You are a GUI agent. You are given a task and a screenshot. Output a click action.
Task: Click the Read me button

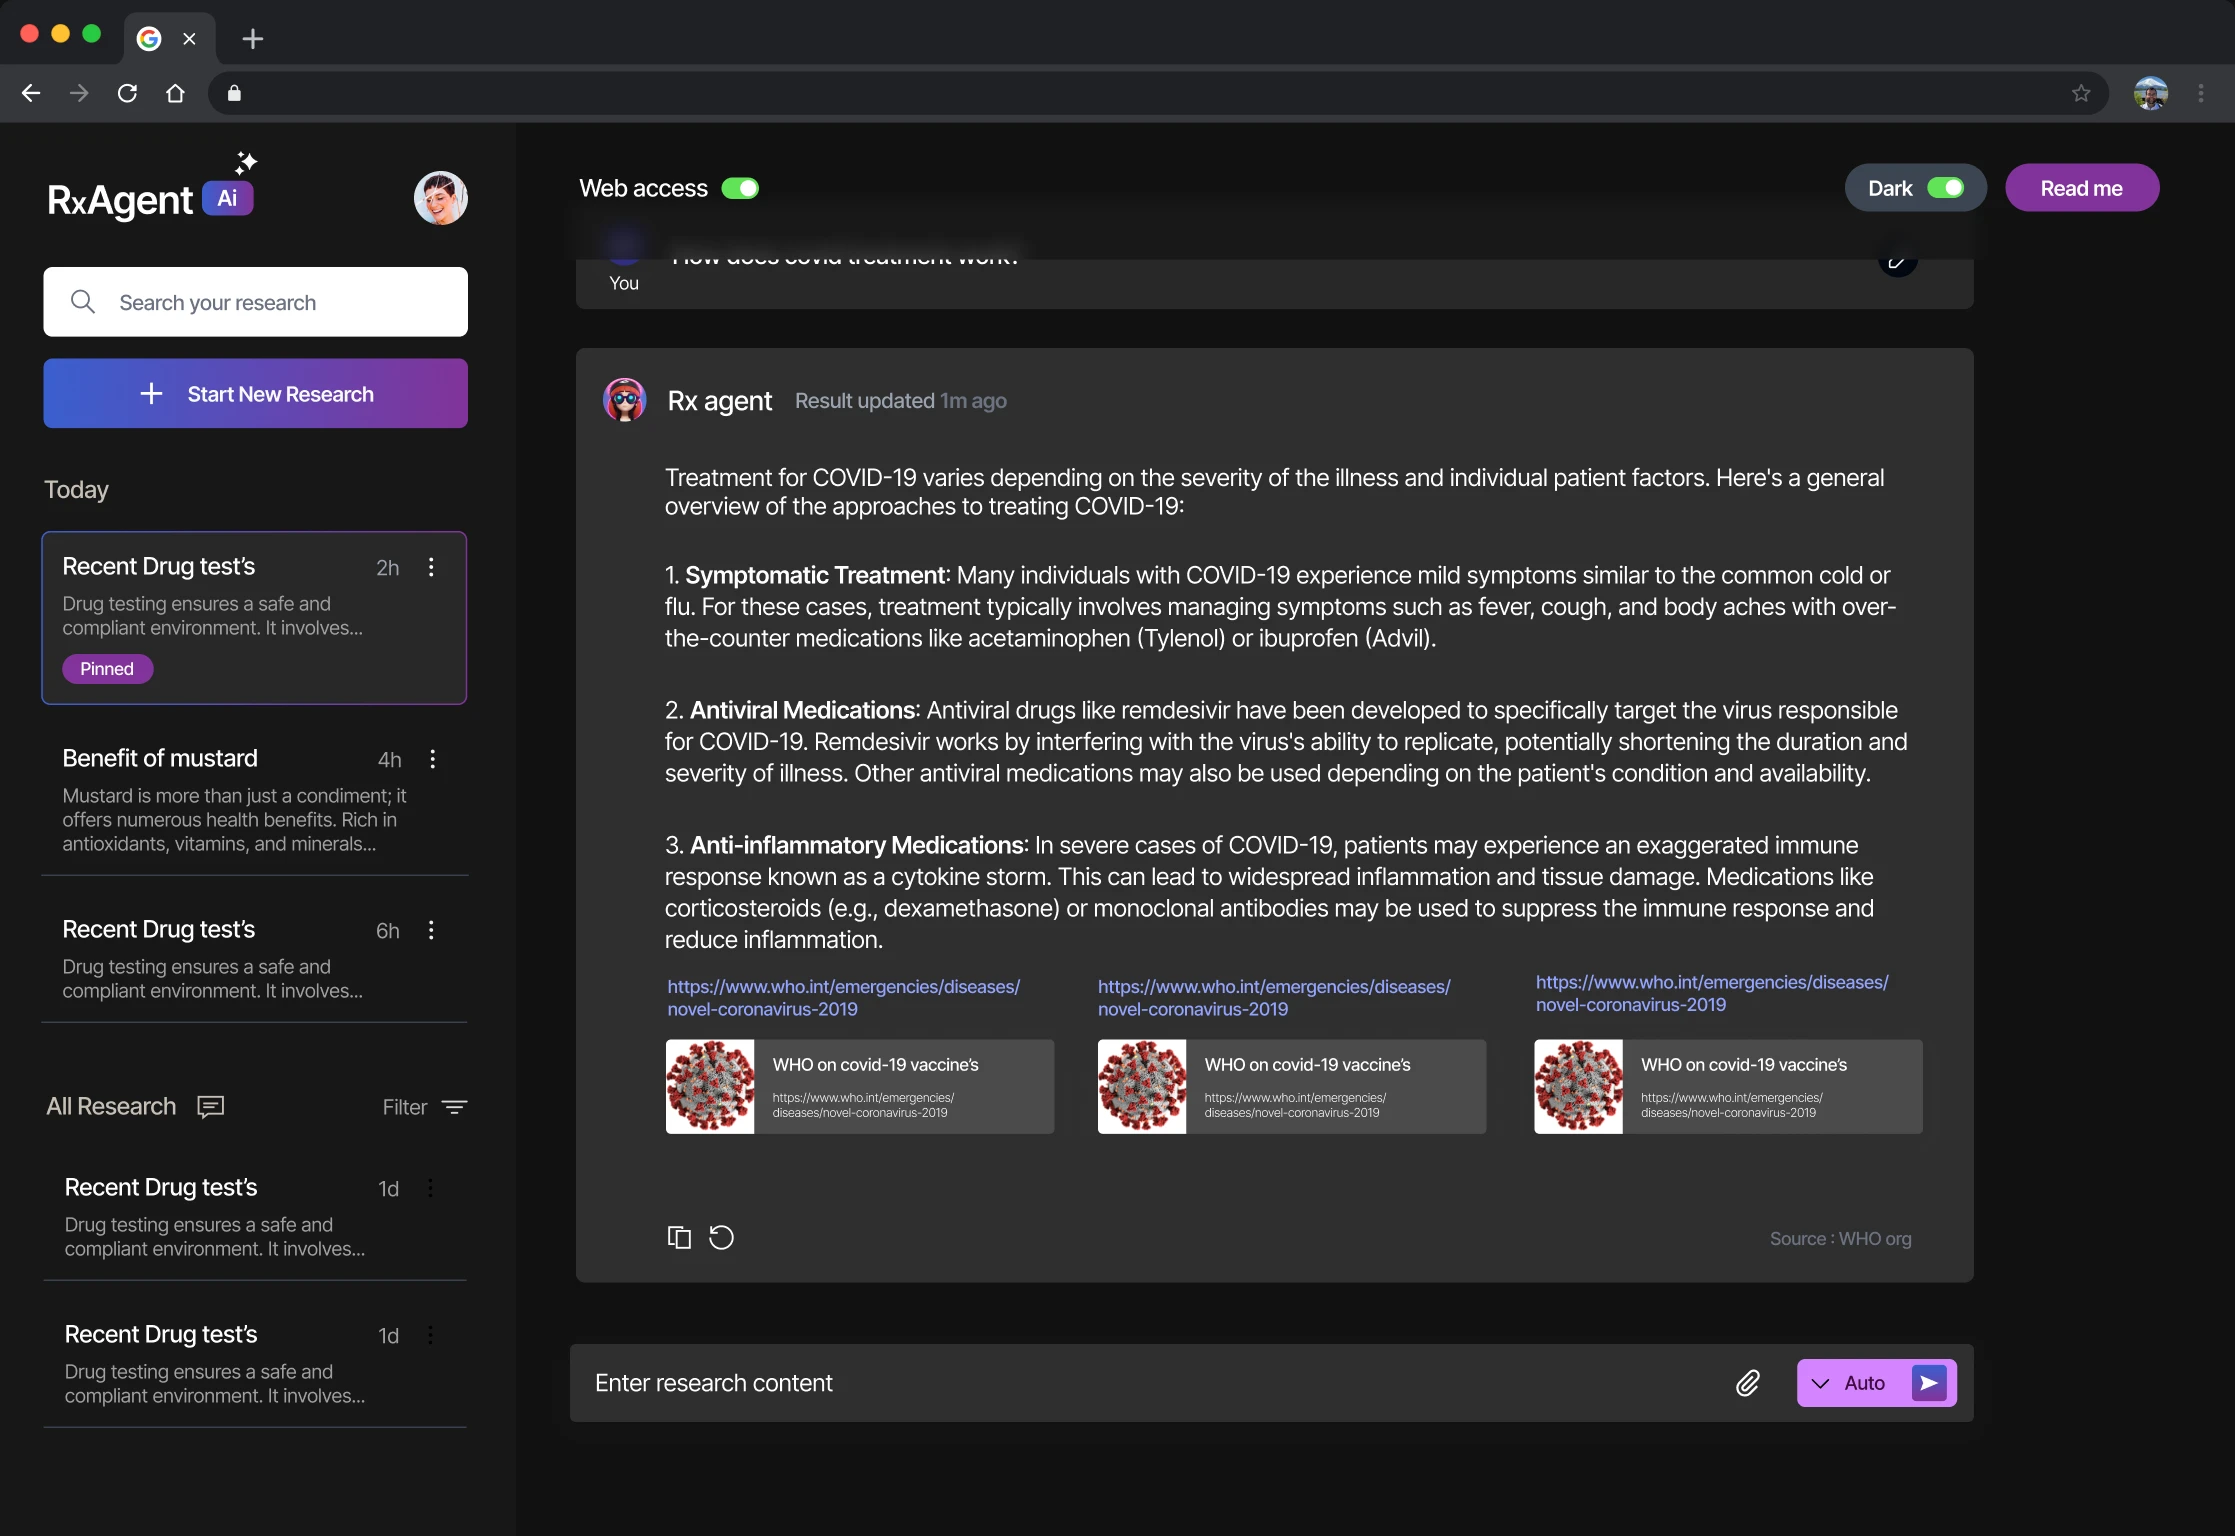(x=2081, y=188)
